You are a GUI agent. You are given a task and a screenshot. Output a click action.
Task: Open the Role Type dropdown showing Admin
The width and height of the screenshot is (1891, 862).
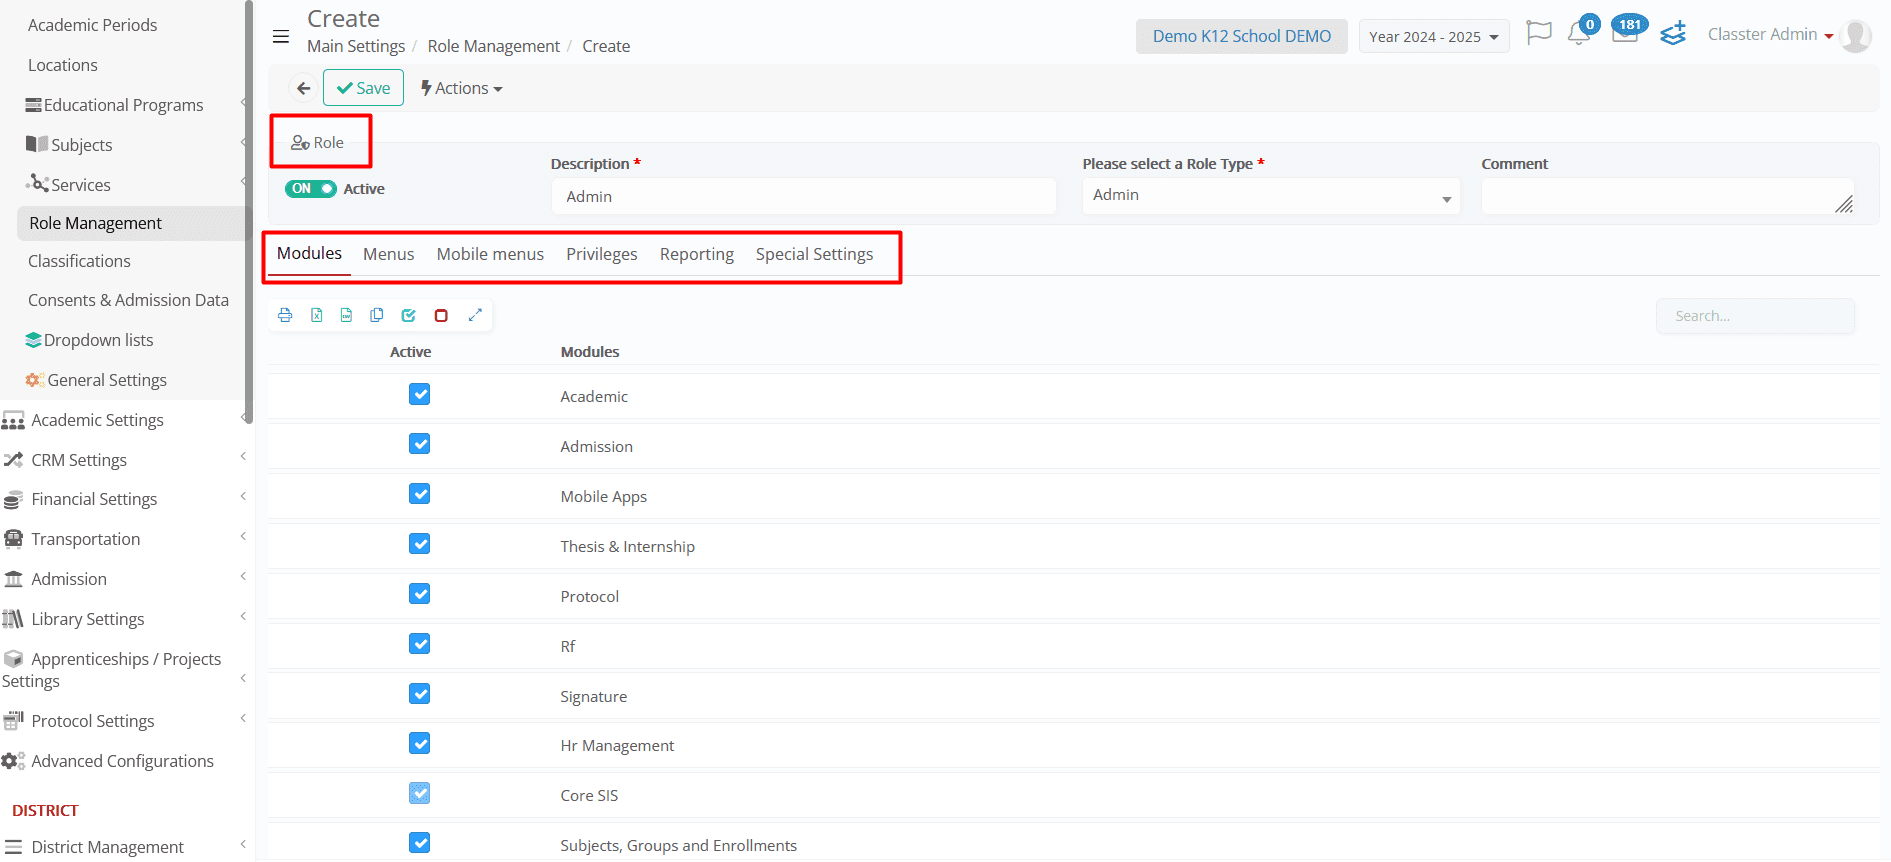(x=1271, y=196)
